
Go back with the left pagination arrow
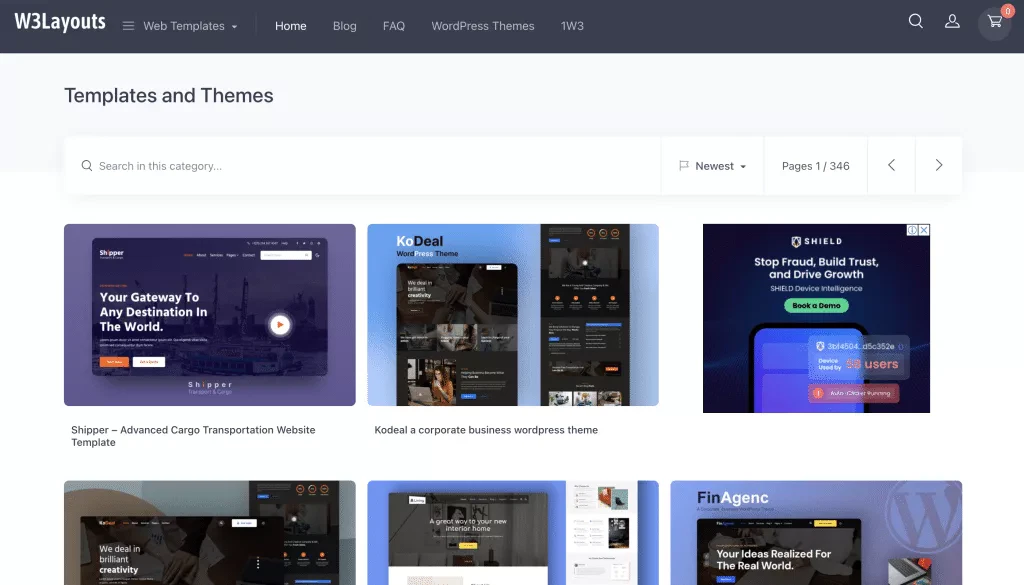(891, 165)
